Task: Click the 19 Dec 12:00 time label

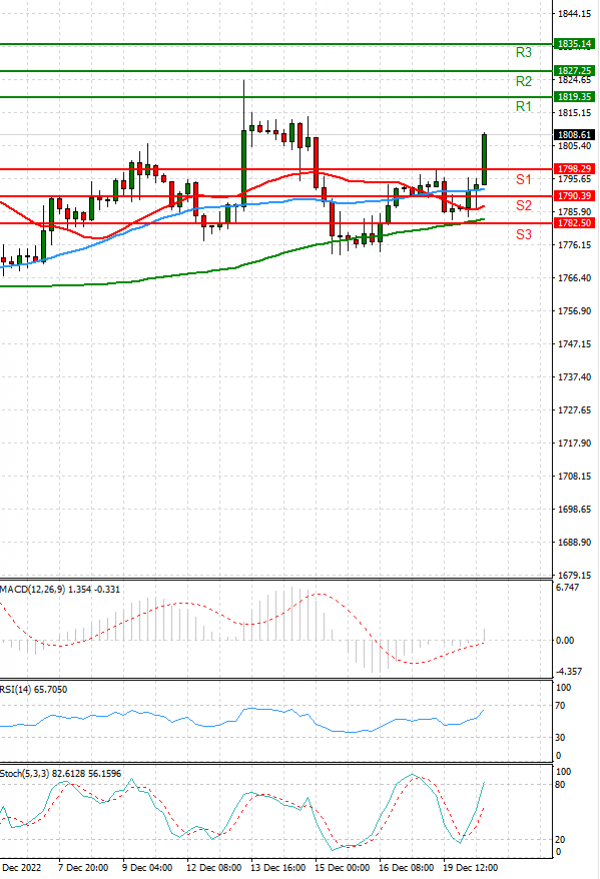Action: [x=470, y=868]
